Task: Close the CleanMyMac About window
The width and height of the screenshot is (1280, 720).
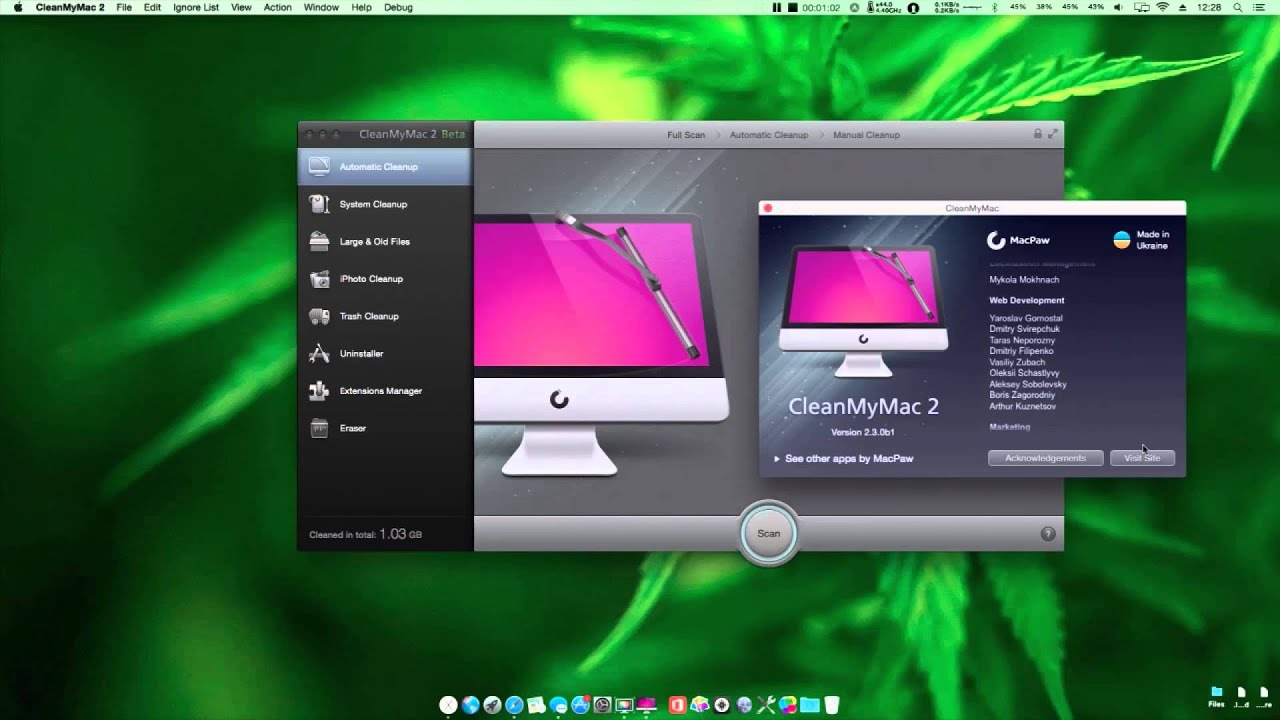Action: point(768,208)
